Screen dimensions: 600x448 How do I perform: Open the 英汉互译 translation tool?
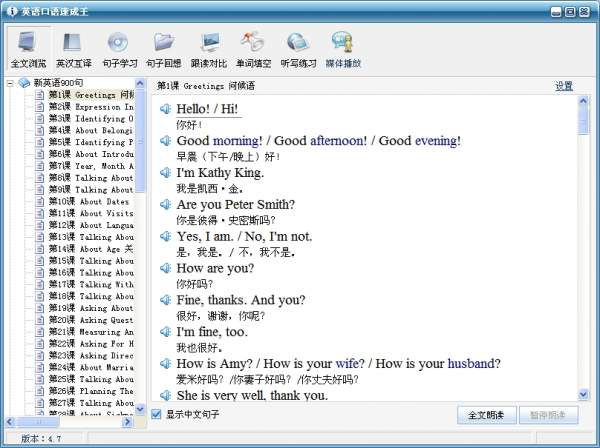tap(71, 49)
